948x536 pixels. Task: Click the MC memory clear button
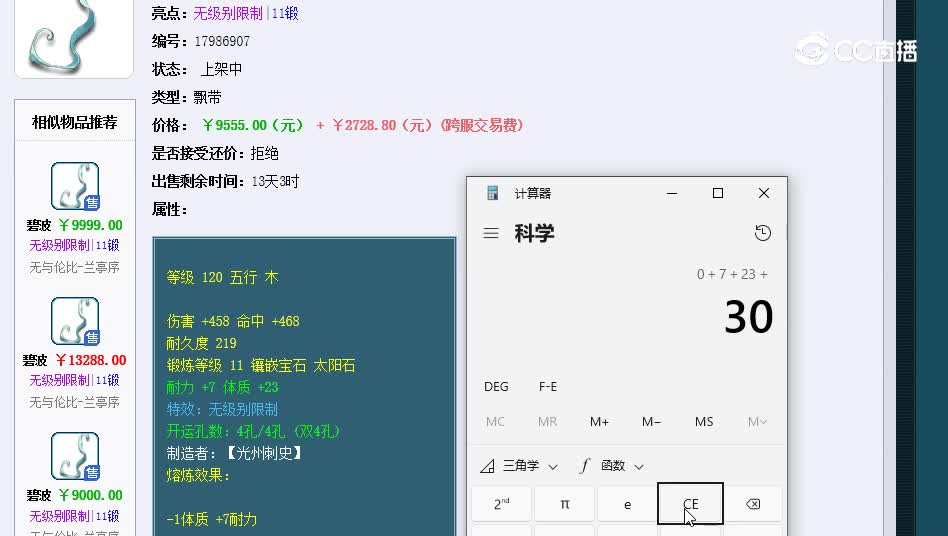click(495, 422)
